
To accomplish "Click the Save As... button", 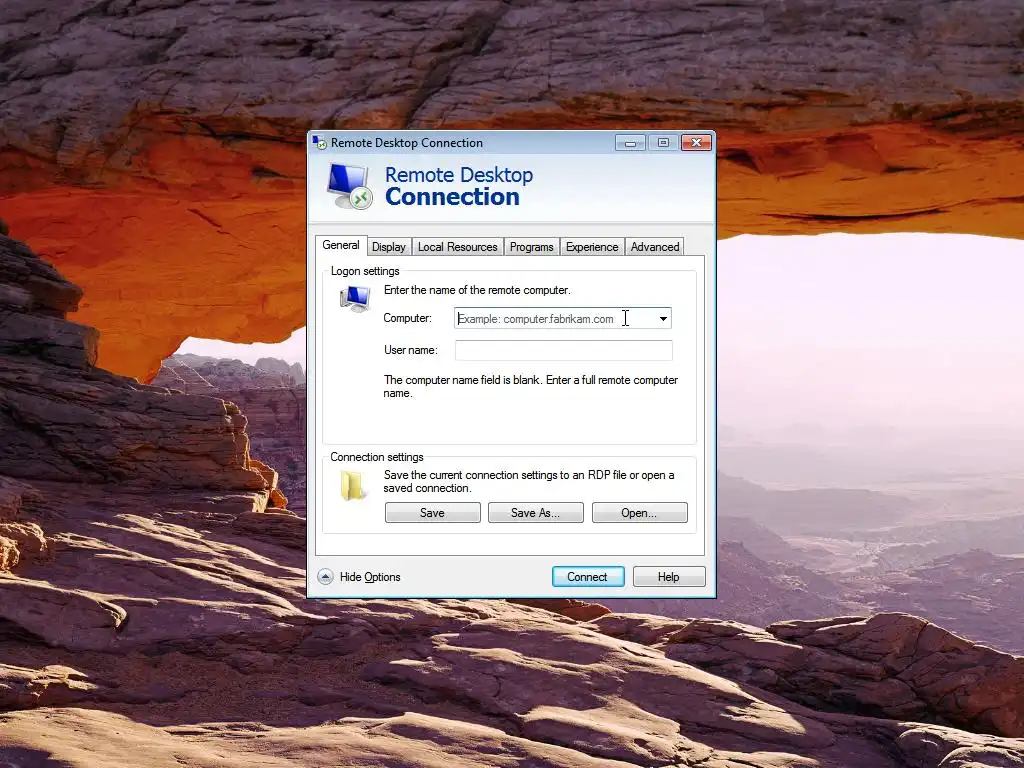I will click(x=536, y=513).
